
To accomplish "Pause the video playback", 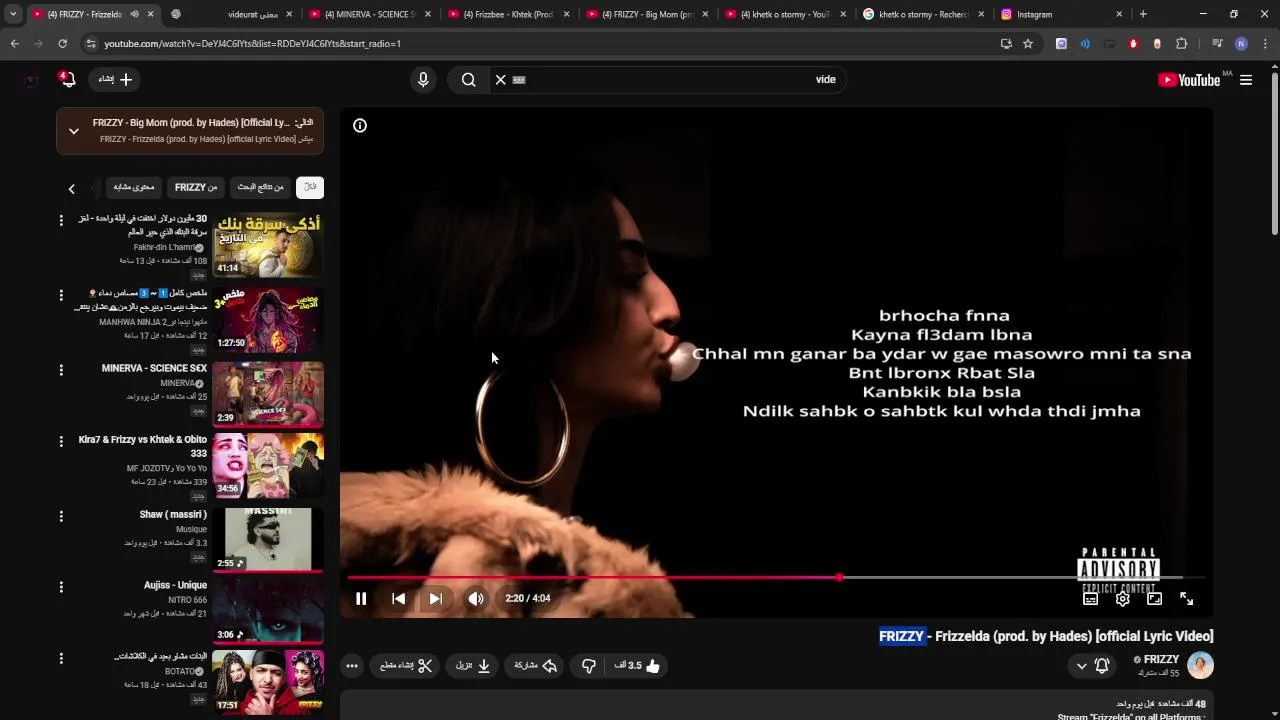I will click(361, 598).
